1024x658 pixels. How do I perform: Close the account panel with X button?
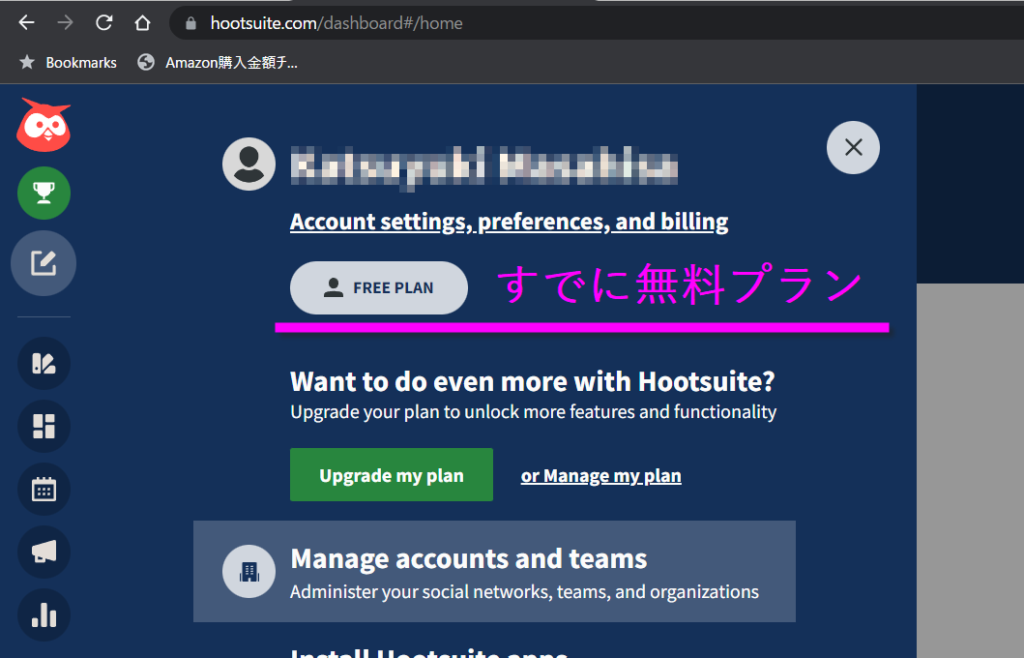pos(853,148)
